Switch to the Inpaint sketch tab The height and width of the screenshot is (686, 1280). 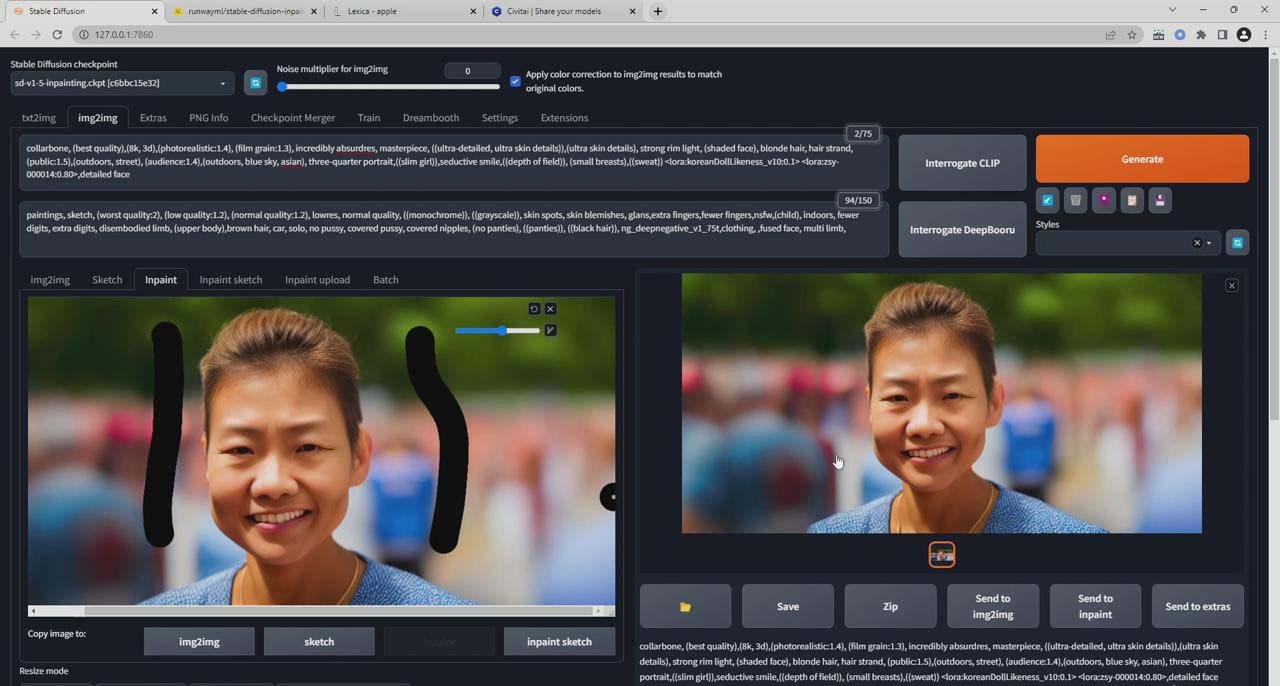coord(230,280)
